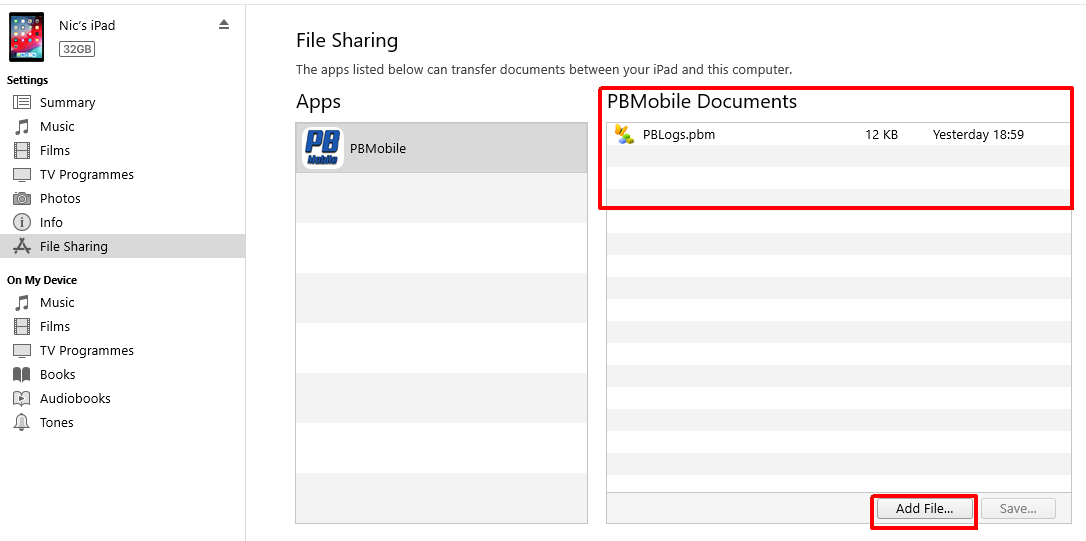Click the Photos camera icon
Screen dimensions: 1086x541
[x=22, y=198]
